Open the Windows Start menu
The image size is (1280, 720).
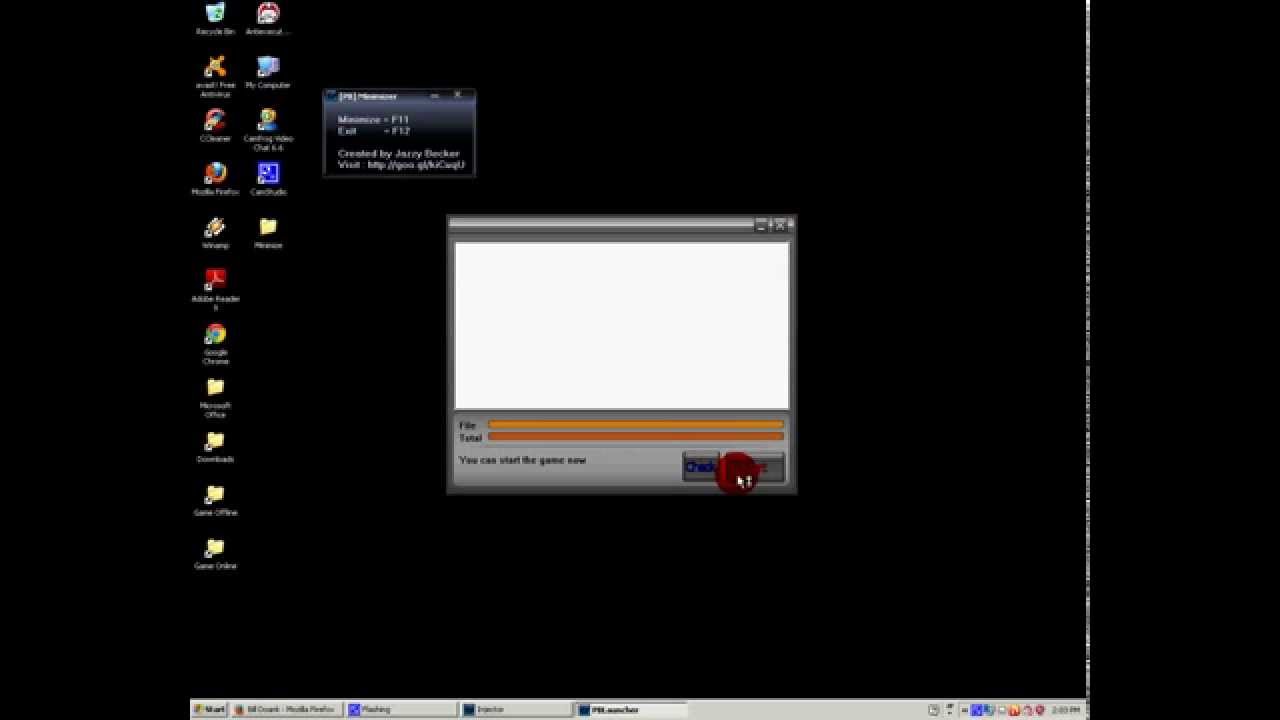click(x=209, y=709)
